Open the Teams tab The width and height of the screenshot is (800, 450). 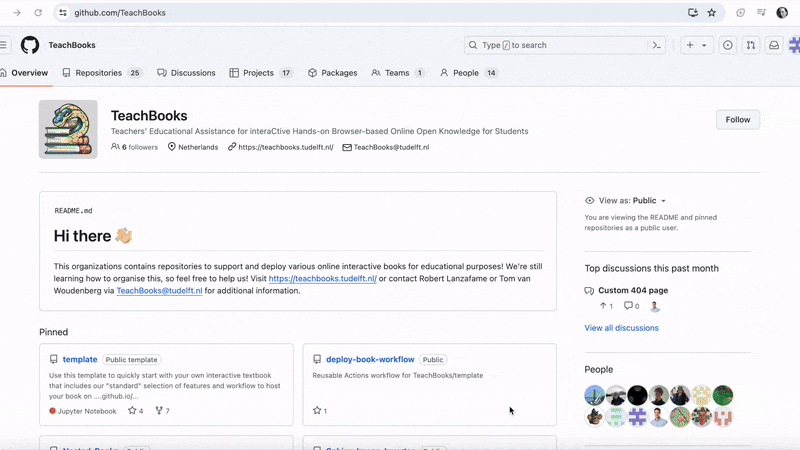(398, 73)
